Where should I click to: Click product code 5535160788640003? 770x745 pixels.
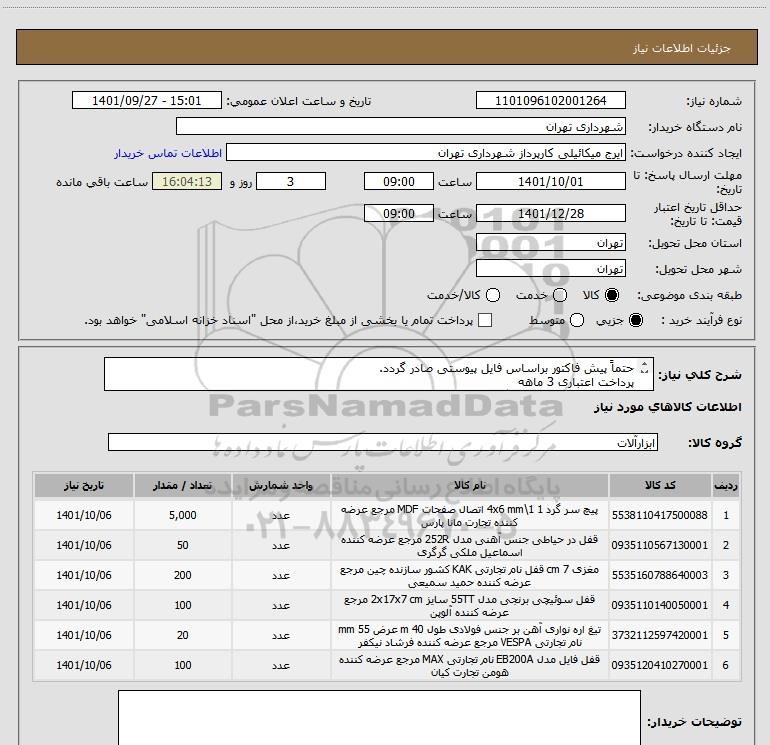tap(660, 575)
